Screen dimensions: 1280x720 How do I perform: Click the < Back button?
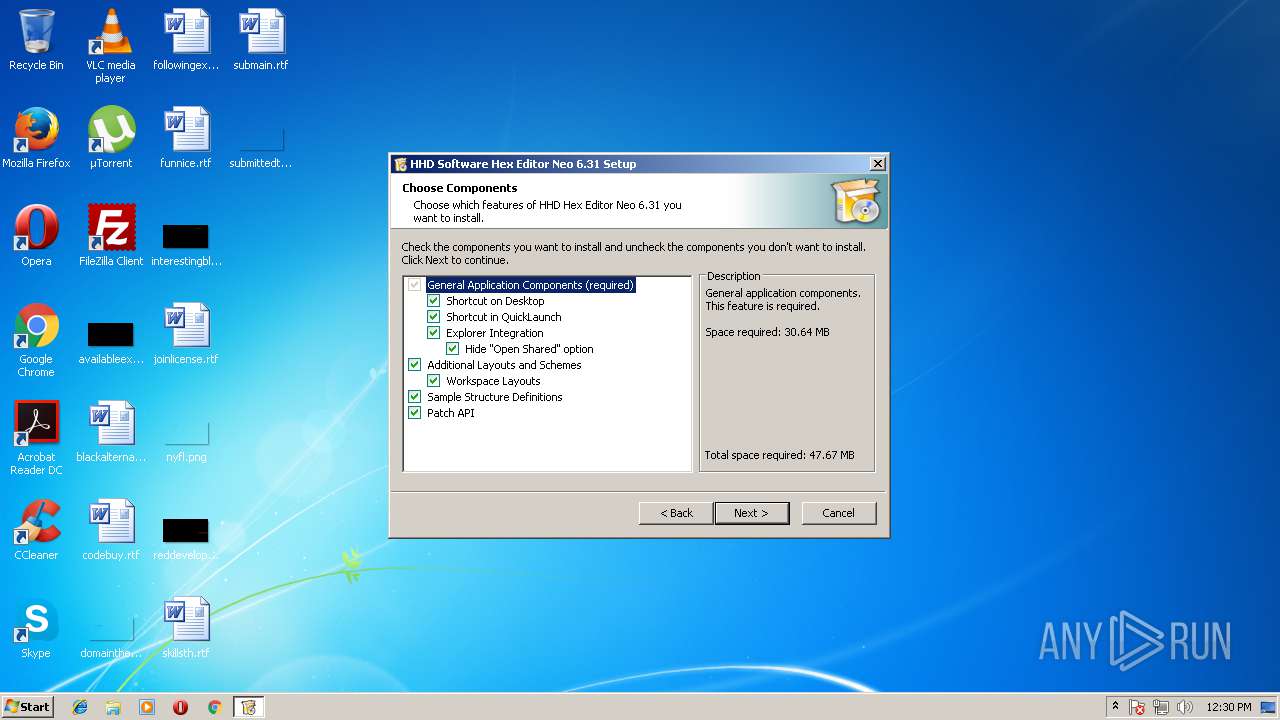coord(676,513)
